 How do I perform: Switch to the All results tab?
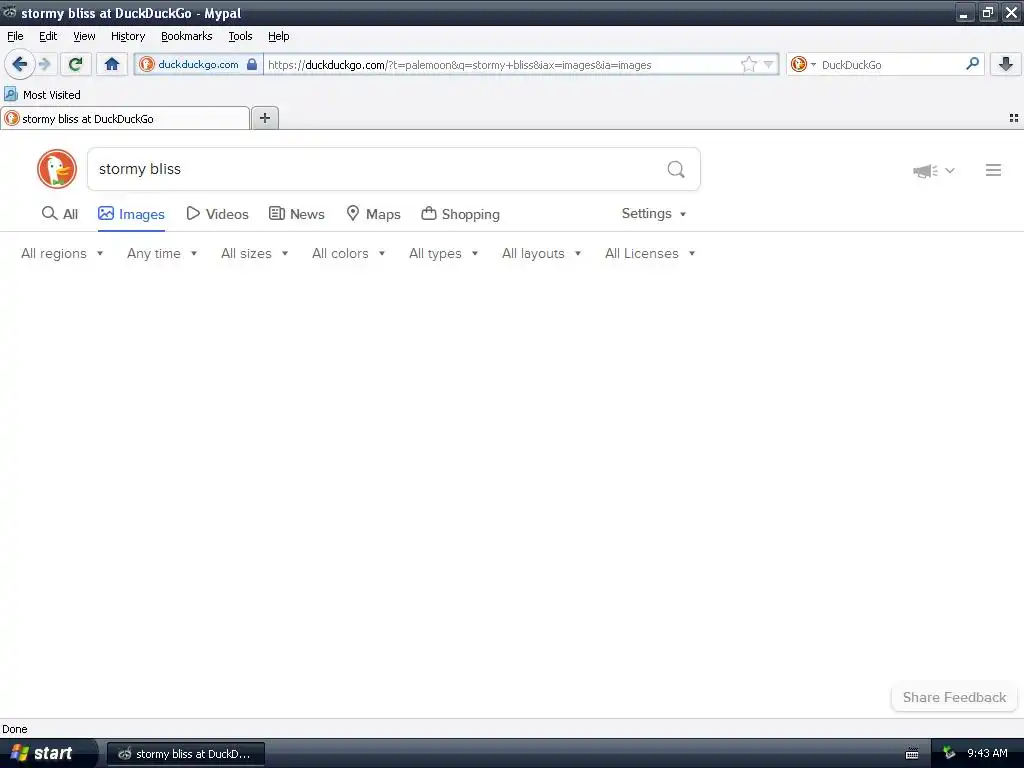coord(59,214)
